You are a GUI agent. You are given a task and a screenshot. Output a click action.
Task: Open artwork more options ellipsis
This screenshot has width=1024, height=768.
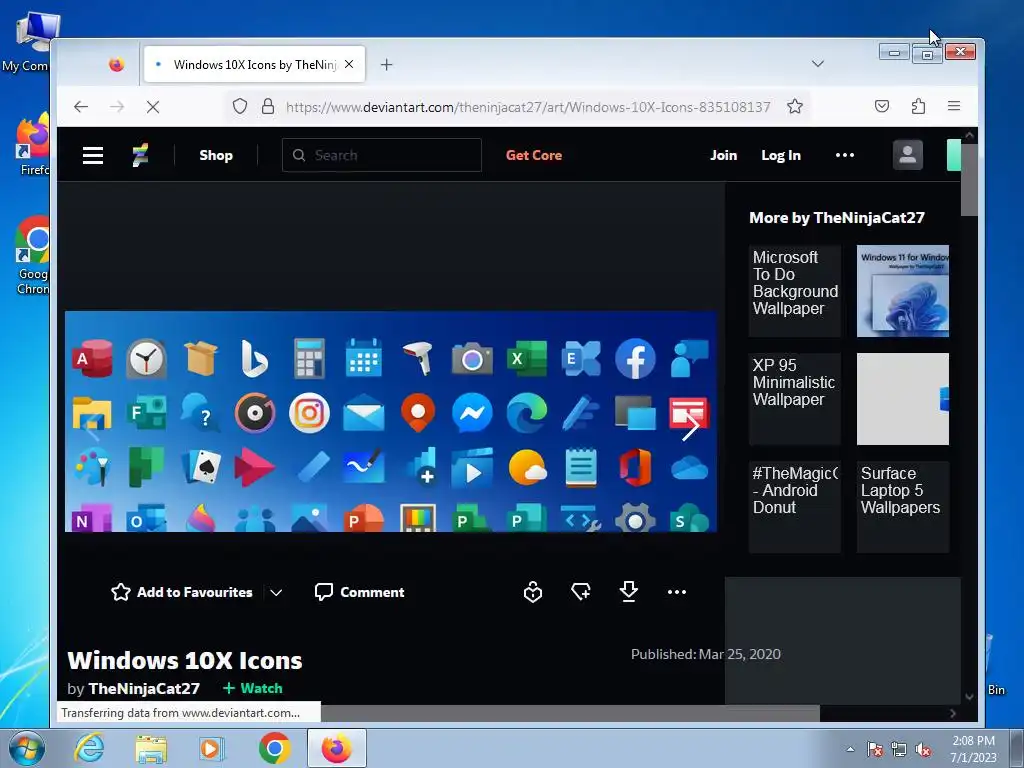677,592
